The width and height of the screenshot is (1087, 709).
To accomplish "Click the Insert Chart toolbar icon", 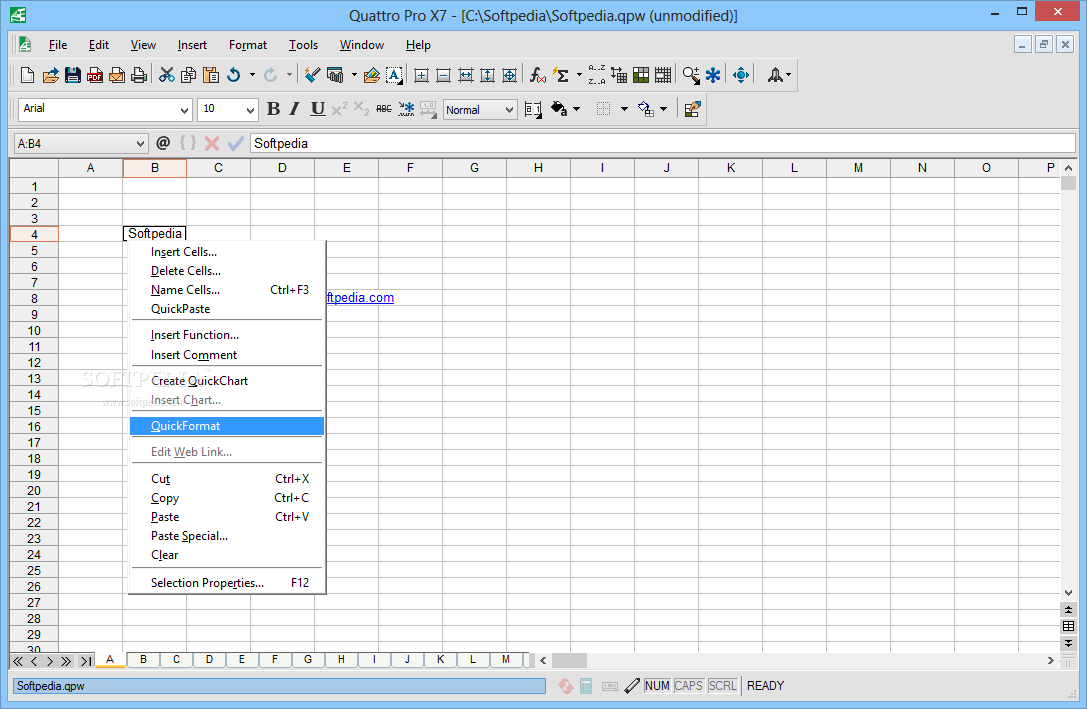I will coord(336,75).
